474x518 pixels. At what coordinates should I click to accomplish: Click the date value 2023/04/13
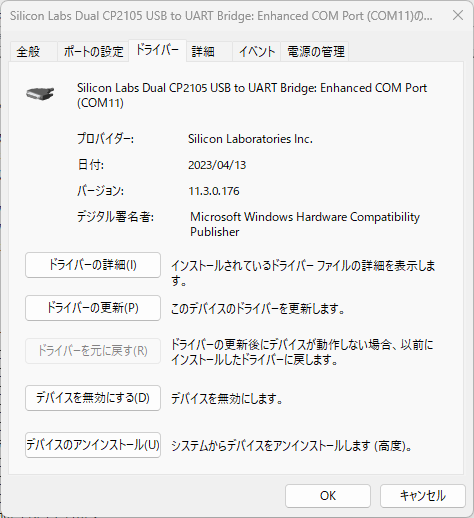pyautogui.click(x=217, y=165)
